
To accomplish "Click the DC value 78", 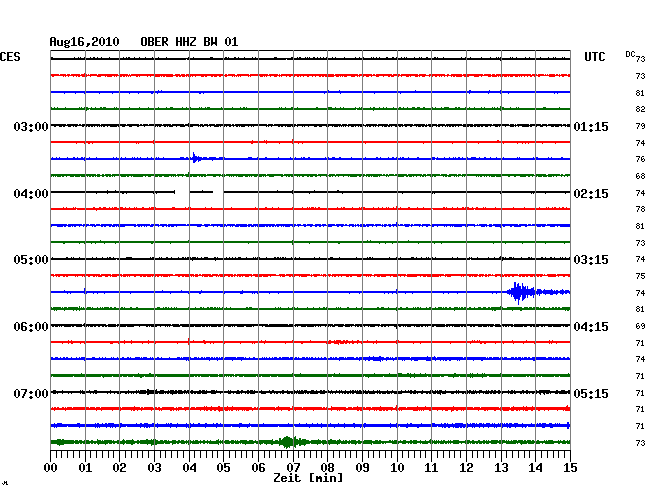I will tap(640, 209).
